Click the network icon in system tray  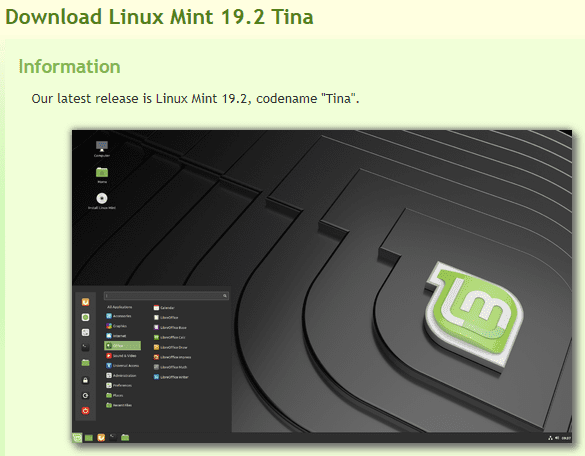tap(550, 438)
